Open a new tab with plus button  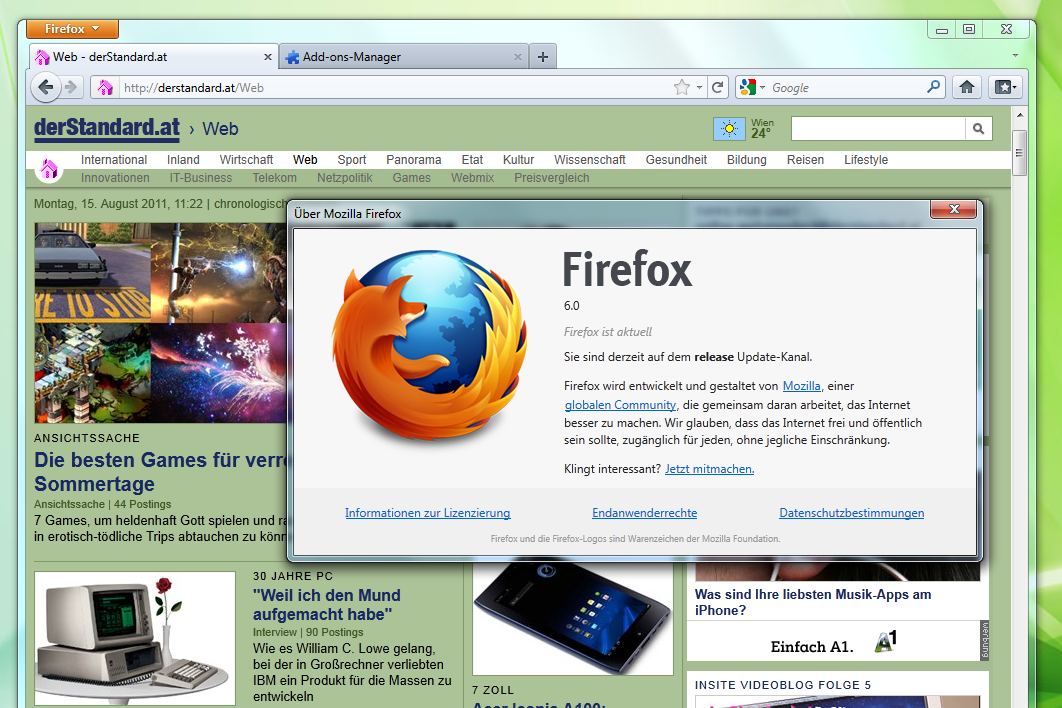(543, 57)
